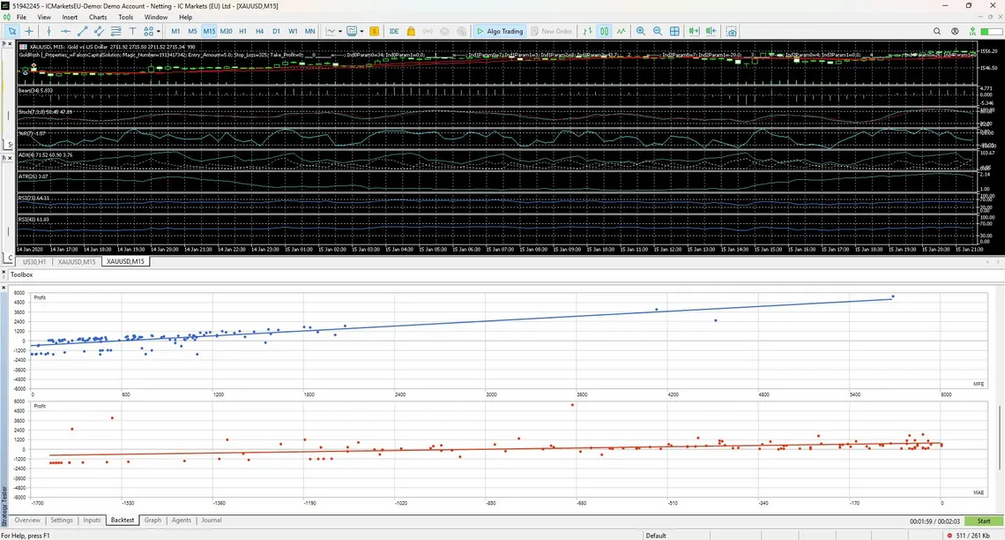Toggle Algo Trading
This screenshot has width=1005, height=540.
tap(500, 31)
